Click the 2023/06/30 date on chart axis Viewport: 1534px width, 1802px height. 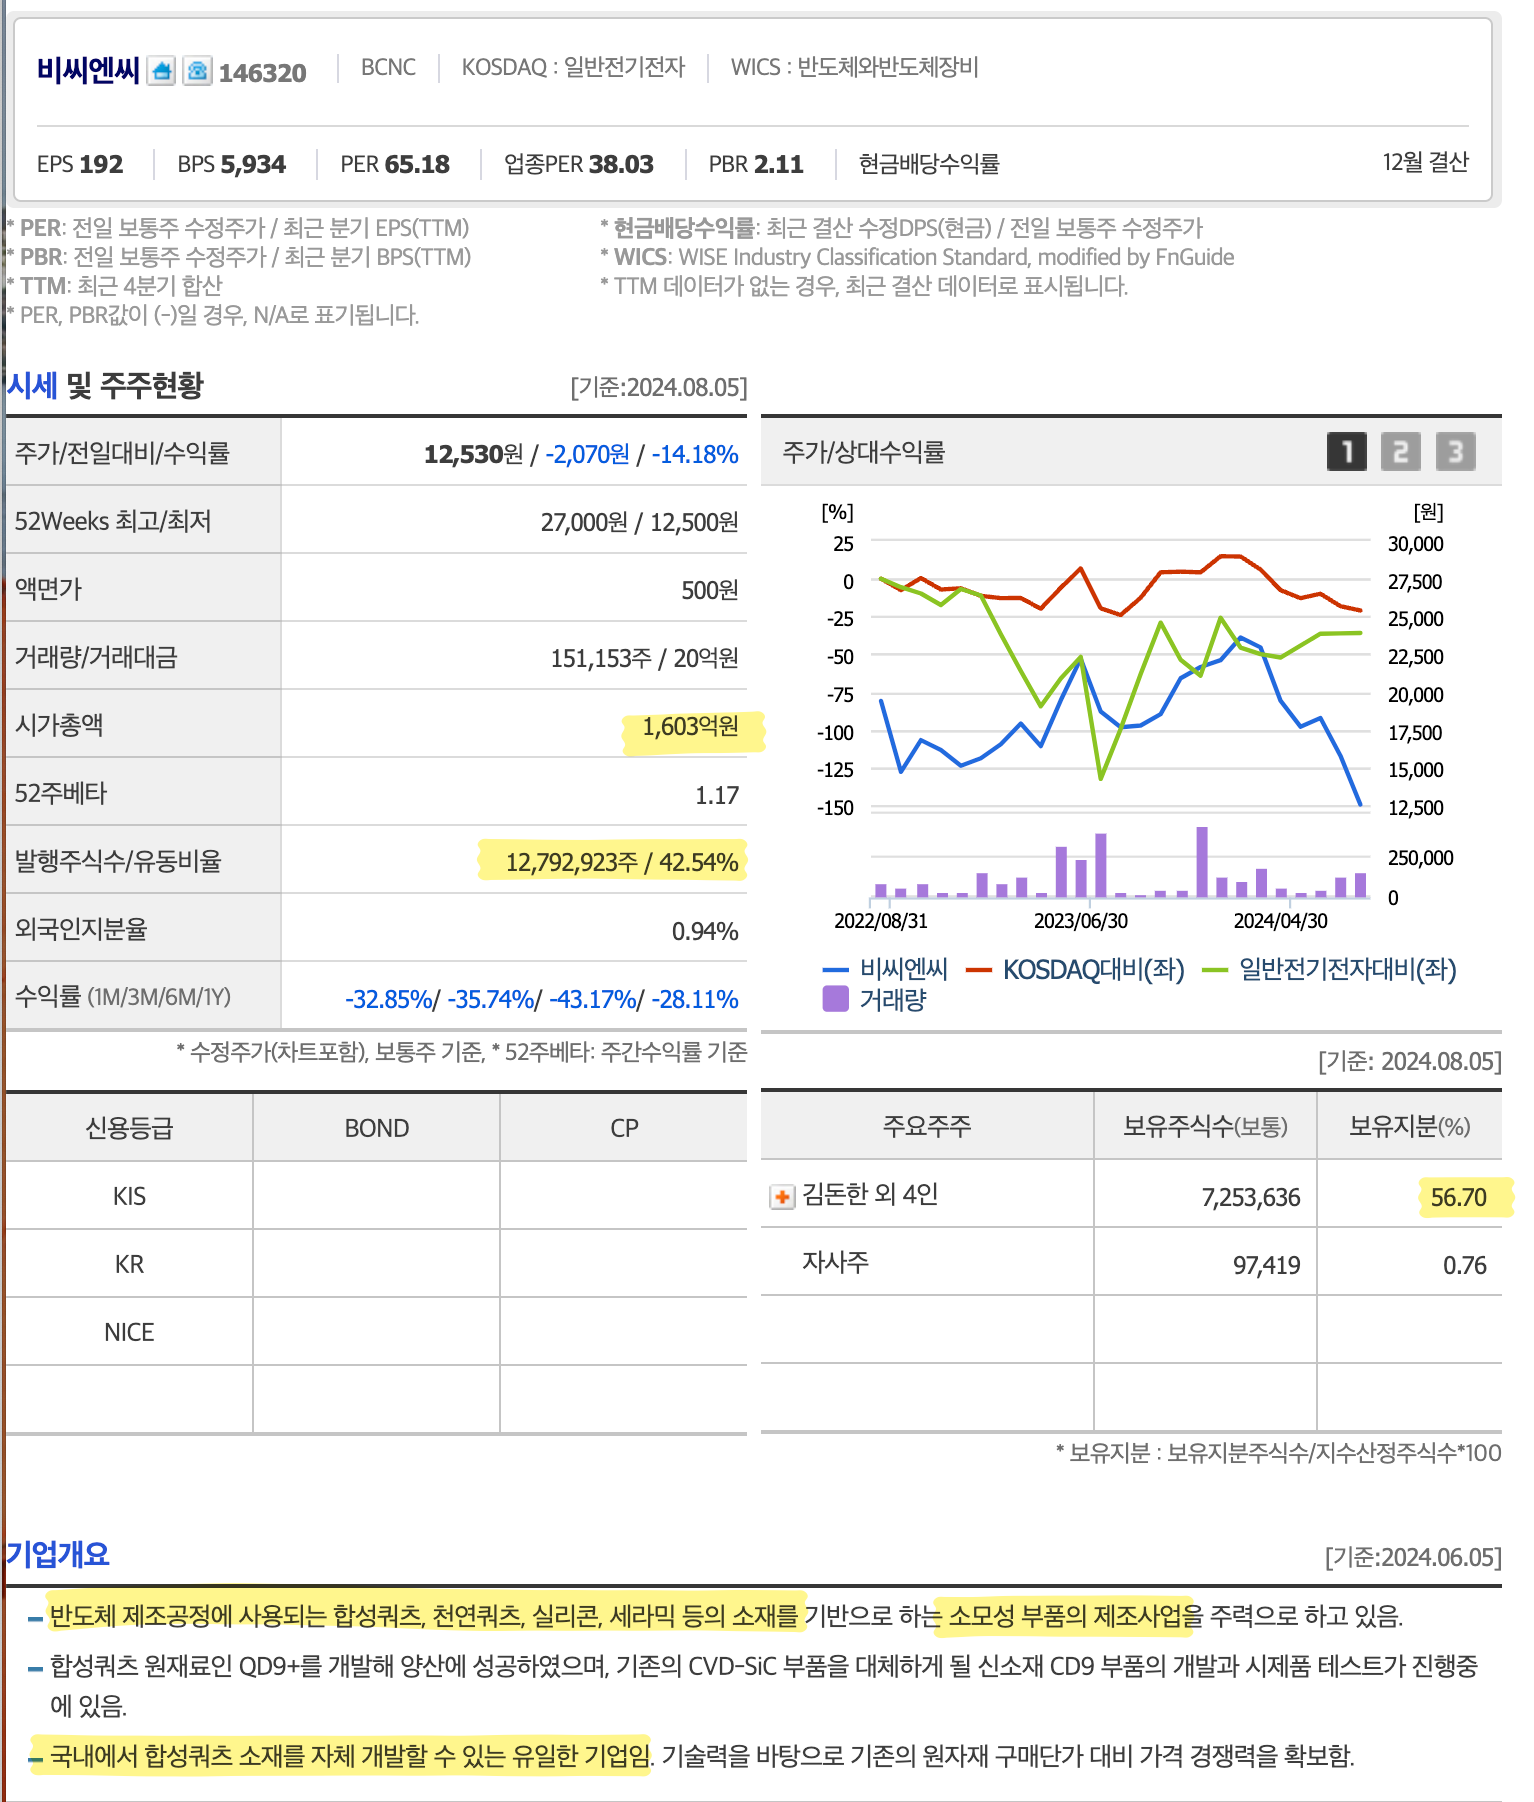point(1080,921)
